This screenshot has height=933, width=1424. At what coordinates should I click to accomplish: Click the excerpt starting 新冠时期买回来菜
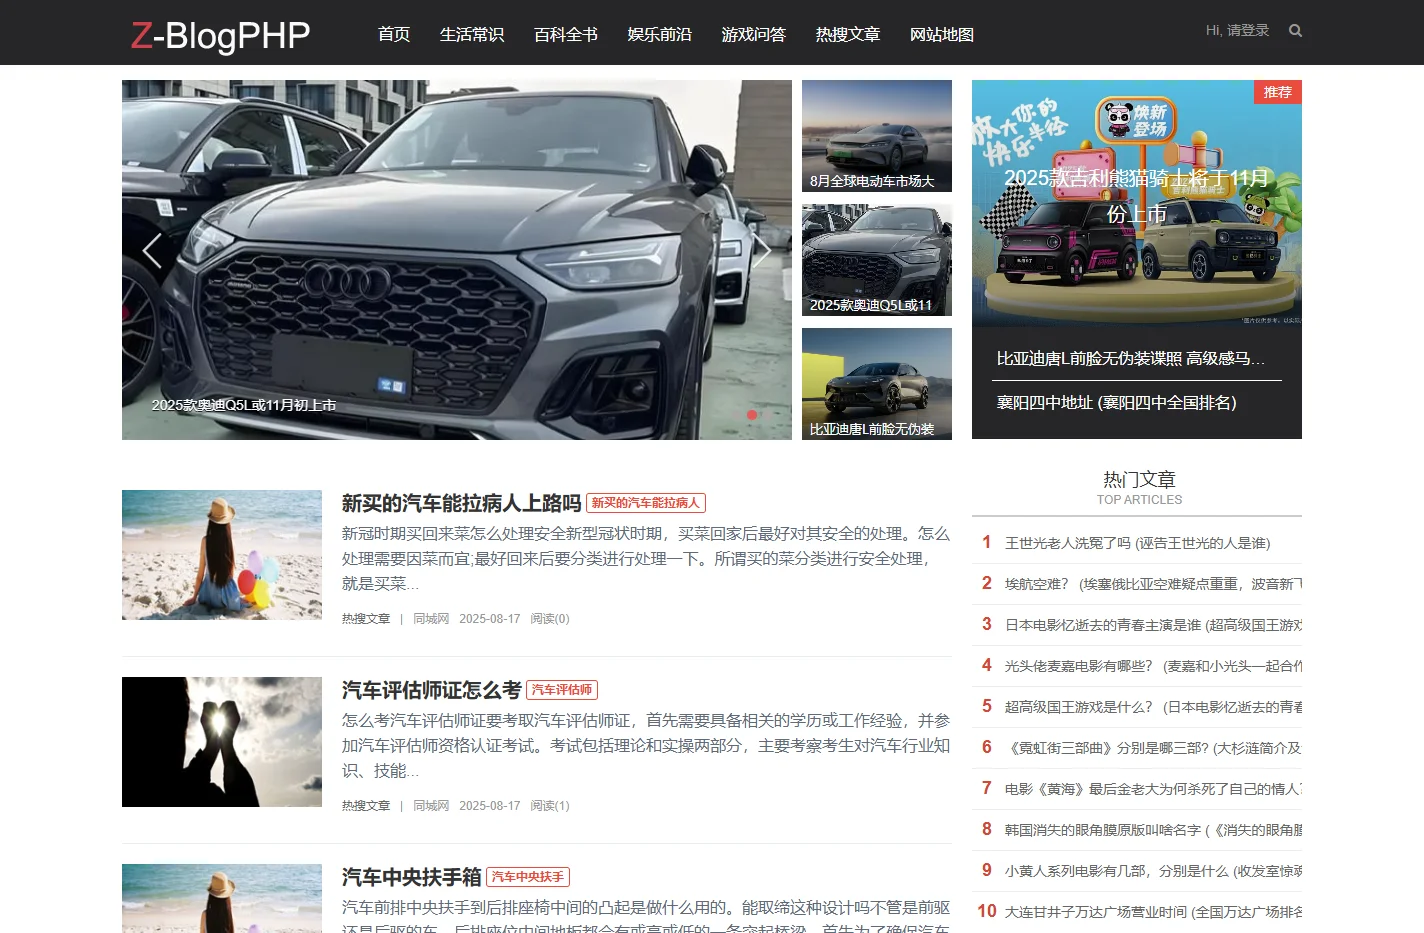point(646,558)
